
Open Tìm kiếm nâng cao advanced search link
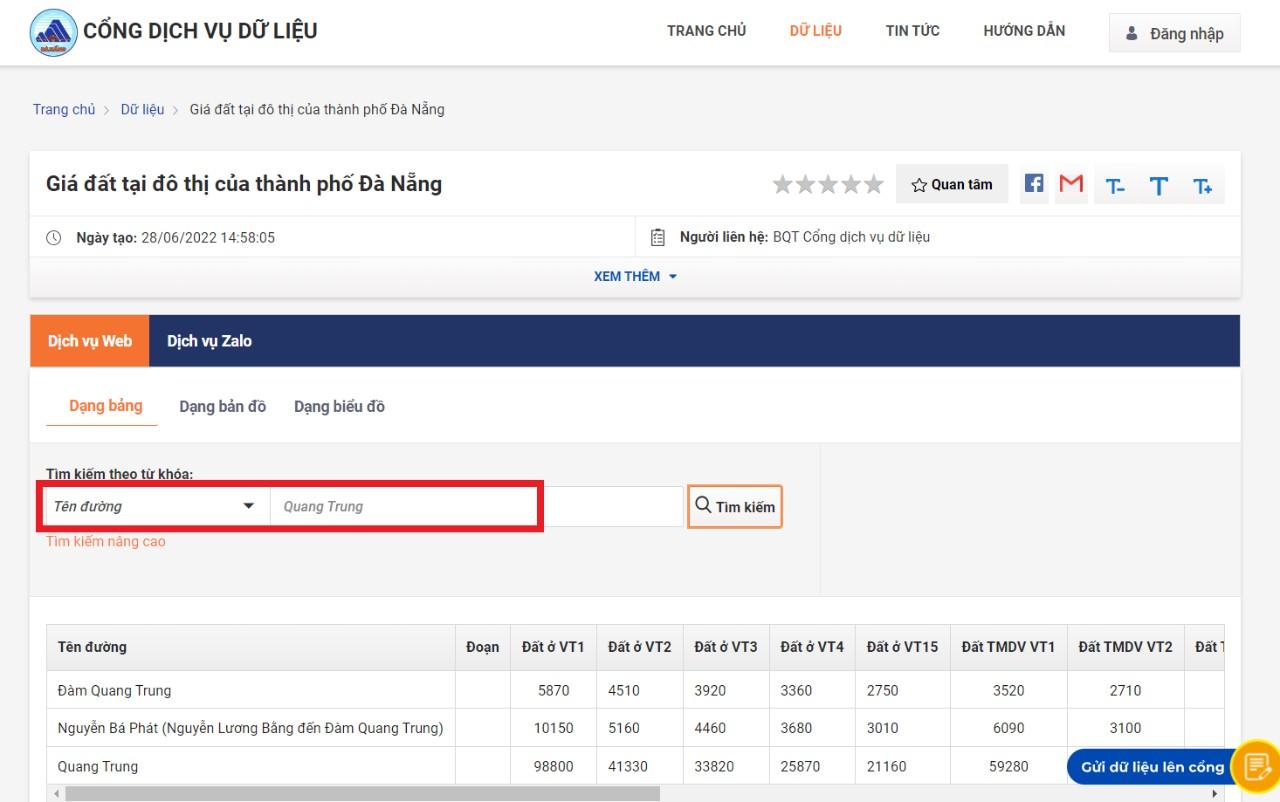[106, 541]
